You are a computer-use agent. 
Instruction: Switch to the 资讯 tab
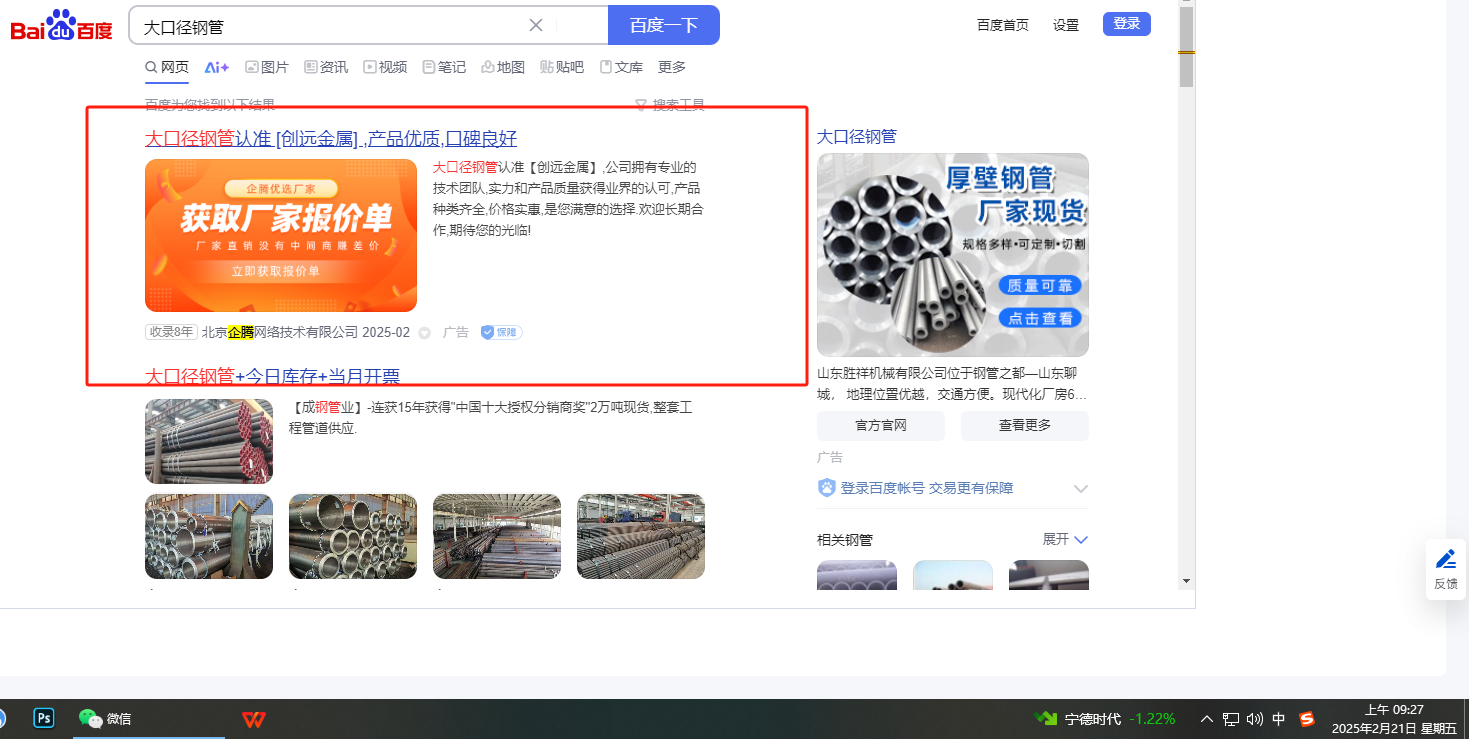(x=326, y=67)
